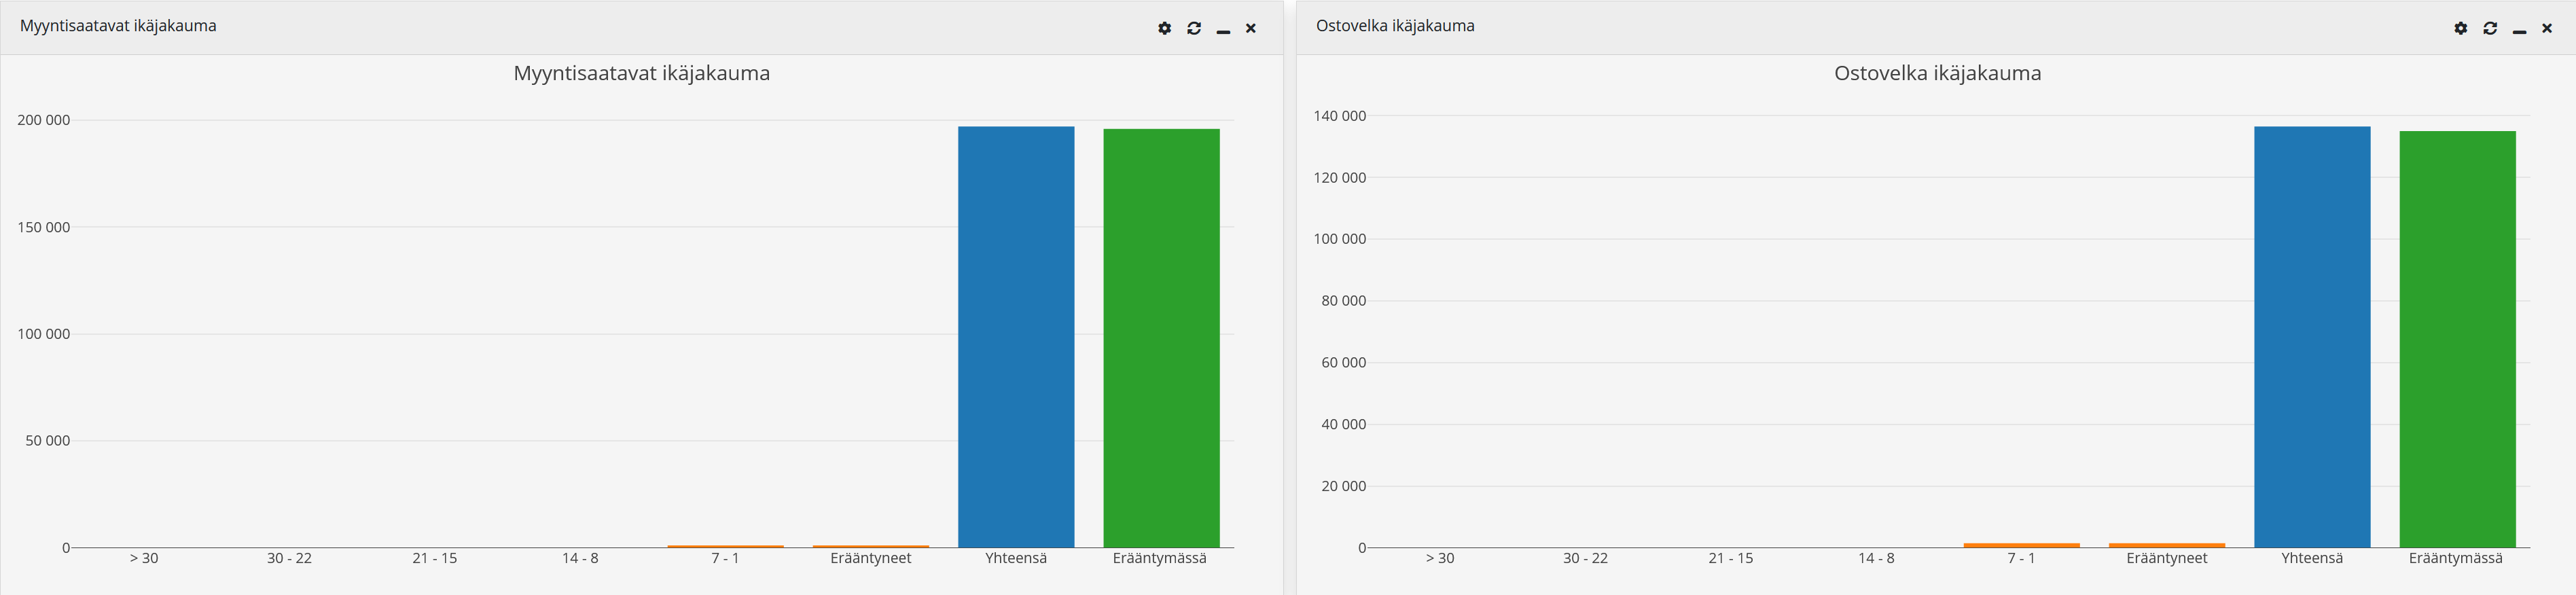The height and width of the screenshot is (595, 2576).
Task: Close the Ostovelka ikäjakauma panel
Action: click(2547, 28)
